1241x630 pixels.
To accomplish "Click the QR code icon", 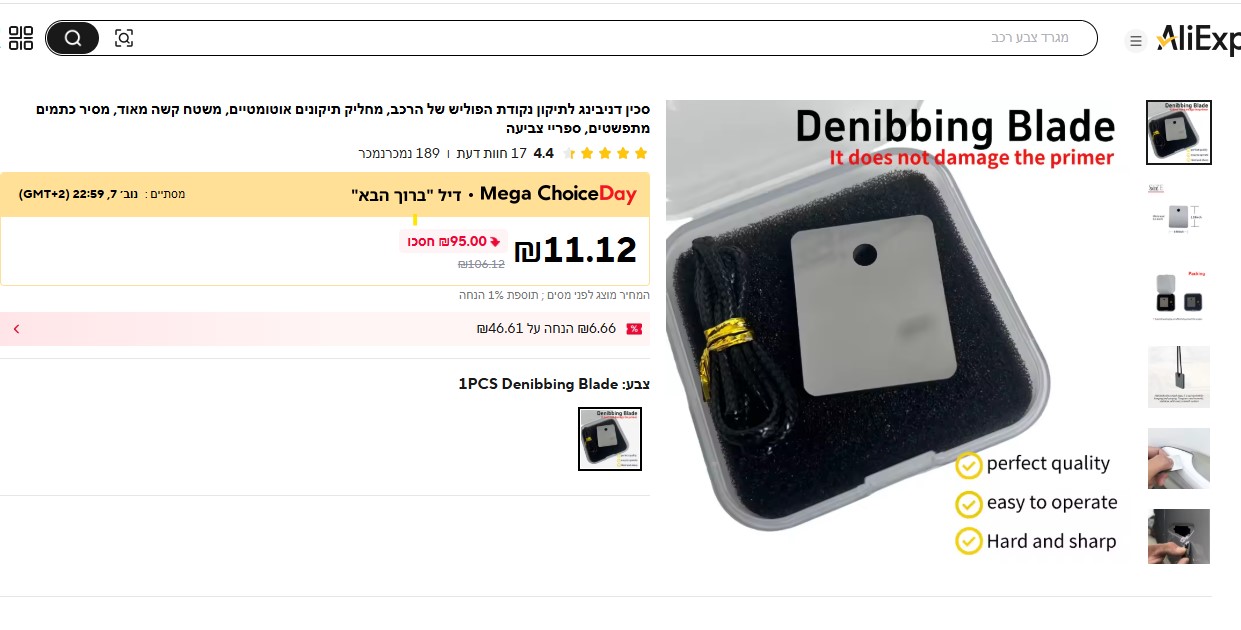I will click(x=21, y=39).
